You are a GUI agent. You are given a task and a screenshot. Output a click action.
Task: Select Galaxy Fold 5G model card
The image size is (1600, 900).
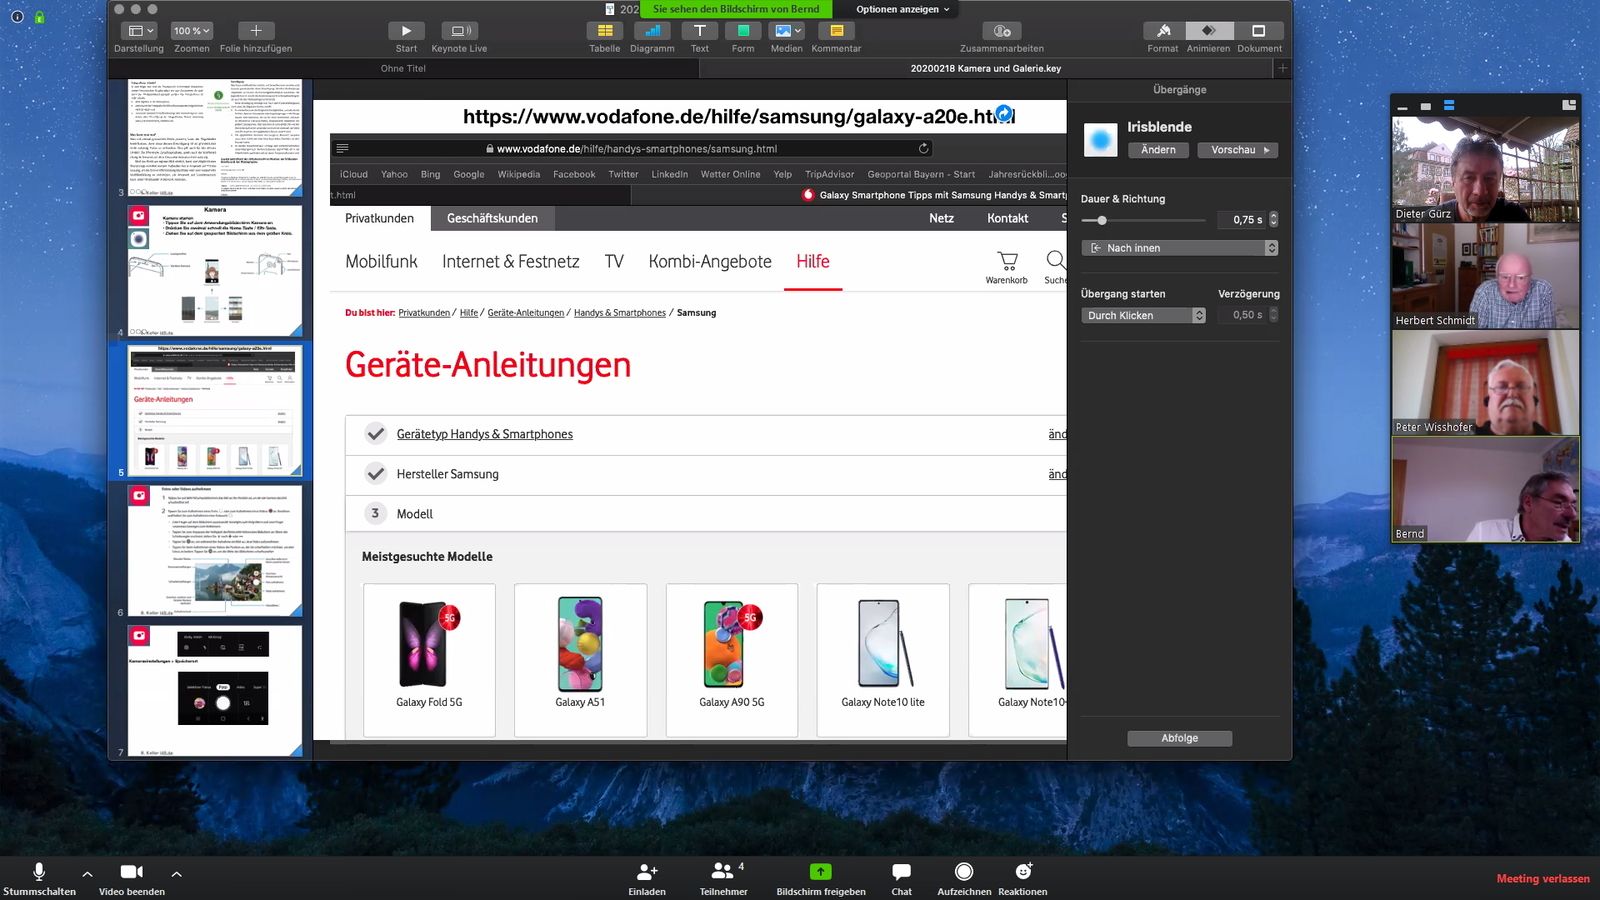point(429,660)
